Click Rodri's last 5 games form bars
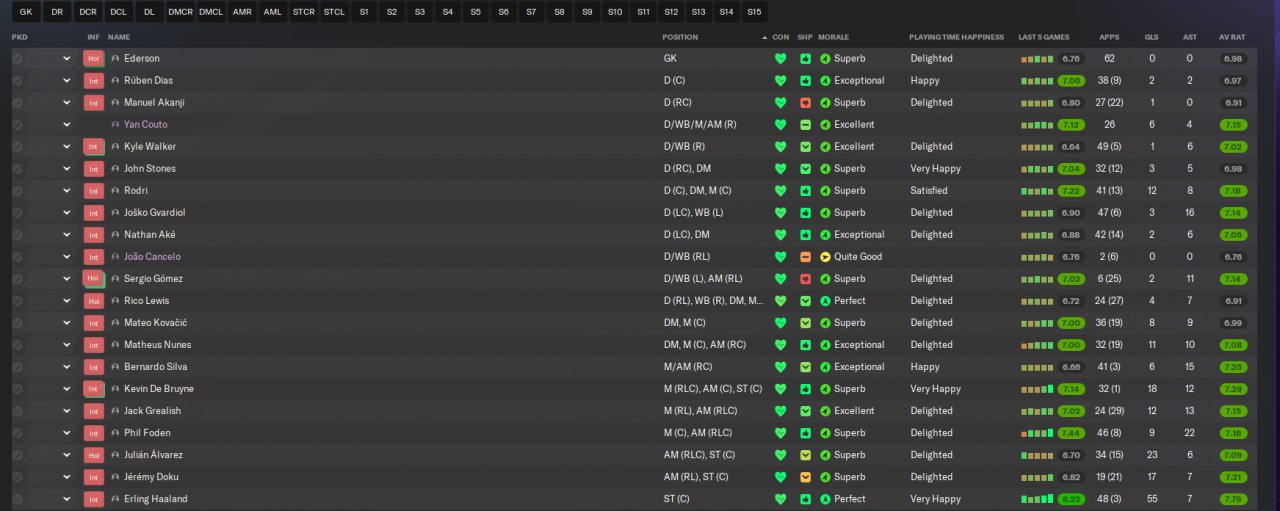 pos(1037,191)
